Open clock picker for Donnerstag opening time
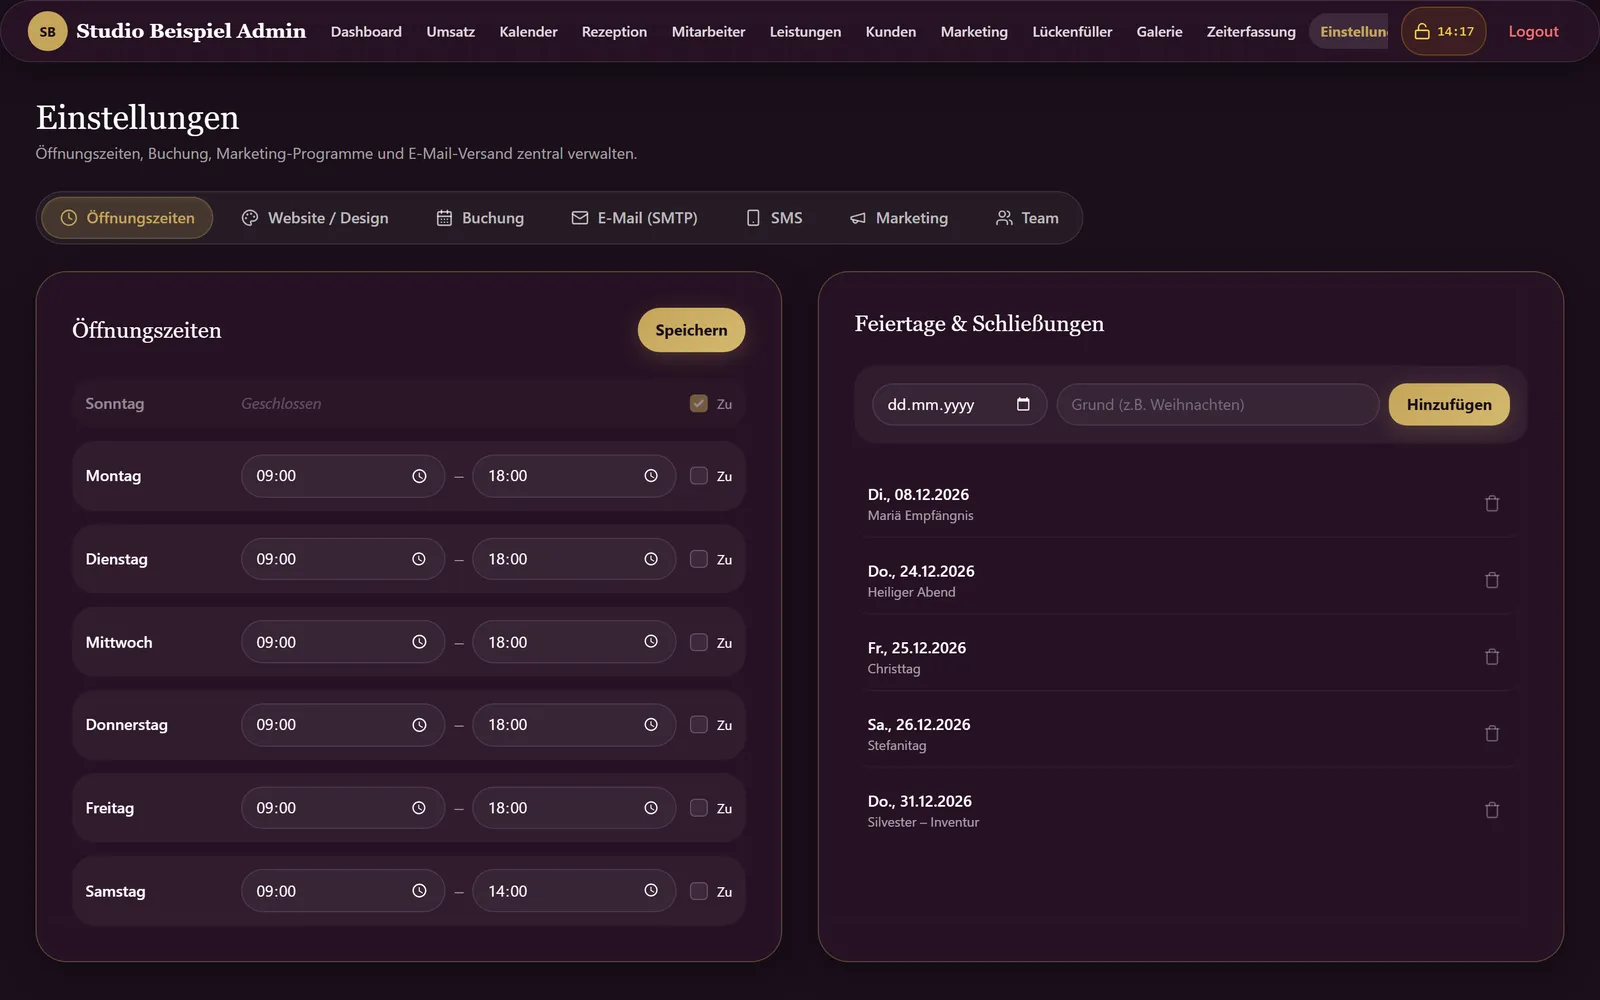The image size is (1600, 1000). 419,725
